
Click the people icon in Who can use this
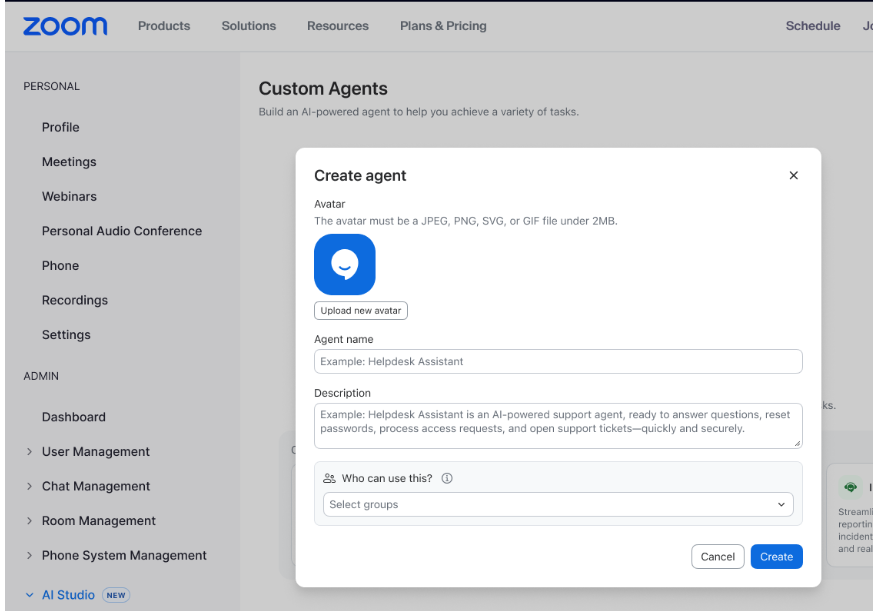pos(329,478)
